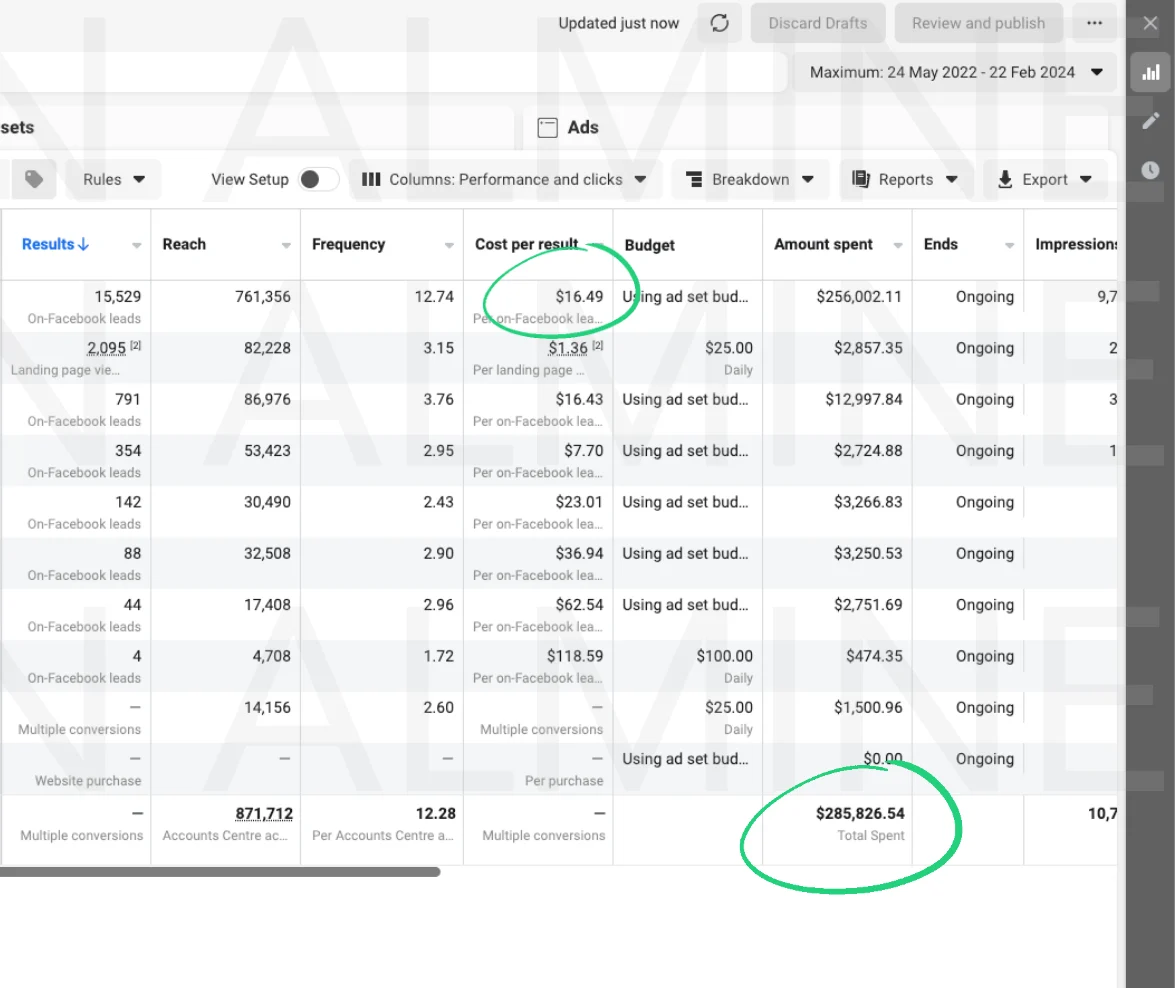Expand the Reports dropdown arrow
Viewport: 1175px width, 988px height.
[952, 179]
